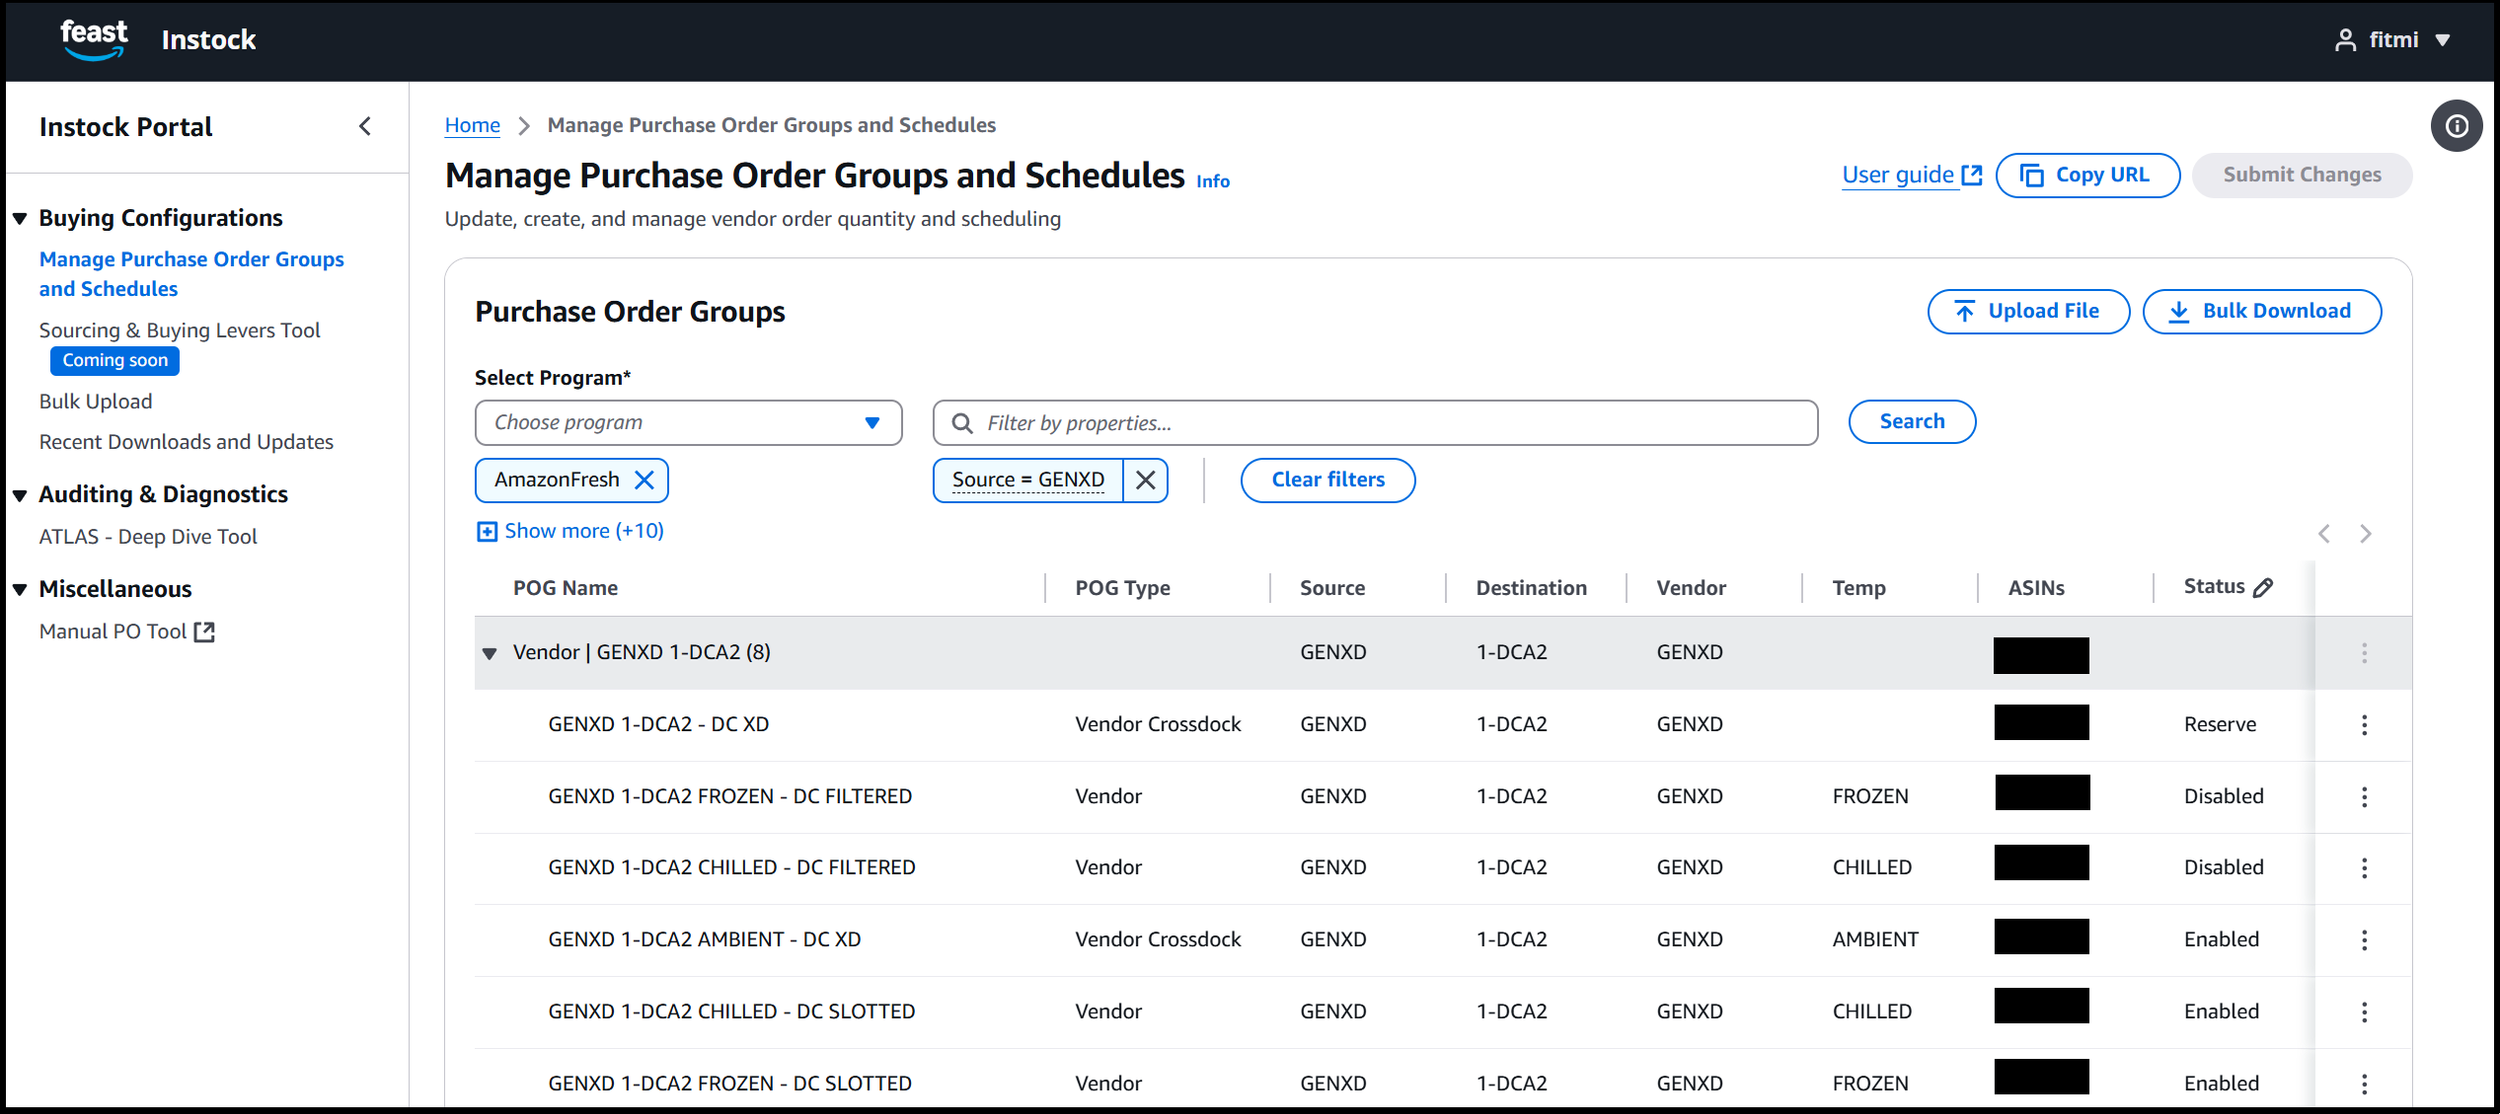Image resolution: width=2500 pixels, height=1114 pixels.
Task: Open actions menu for GENXD 1-DCA2 AMBIENT - DC XD
Action: click(2364, 940)
